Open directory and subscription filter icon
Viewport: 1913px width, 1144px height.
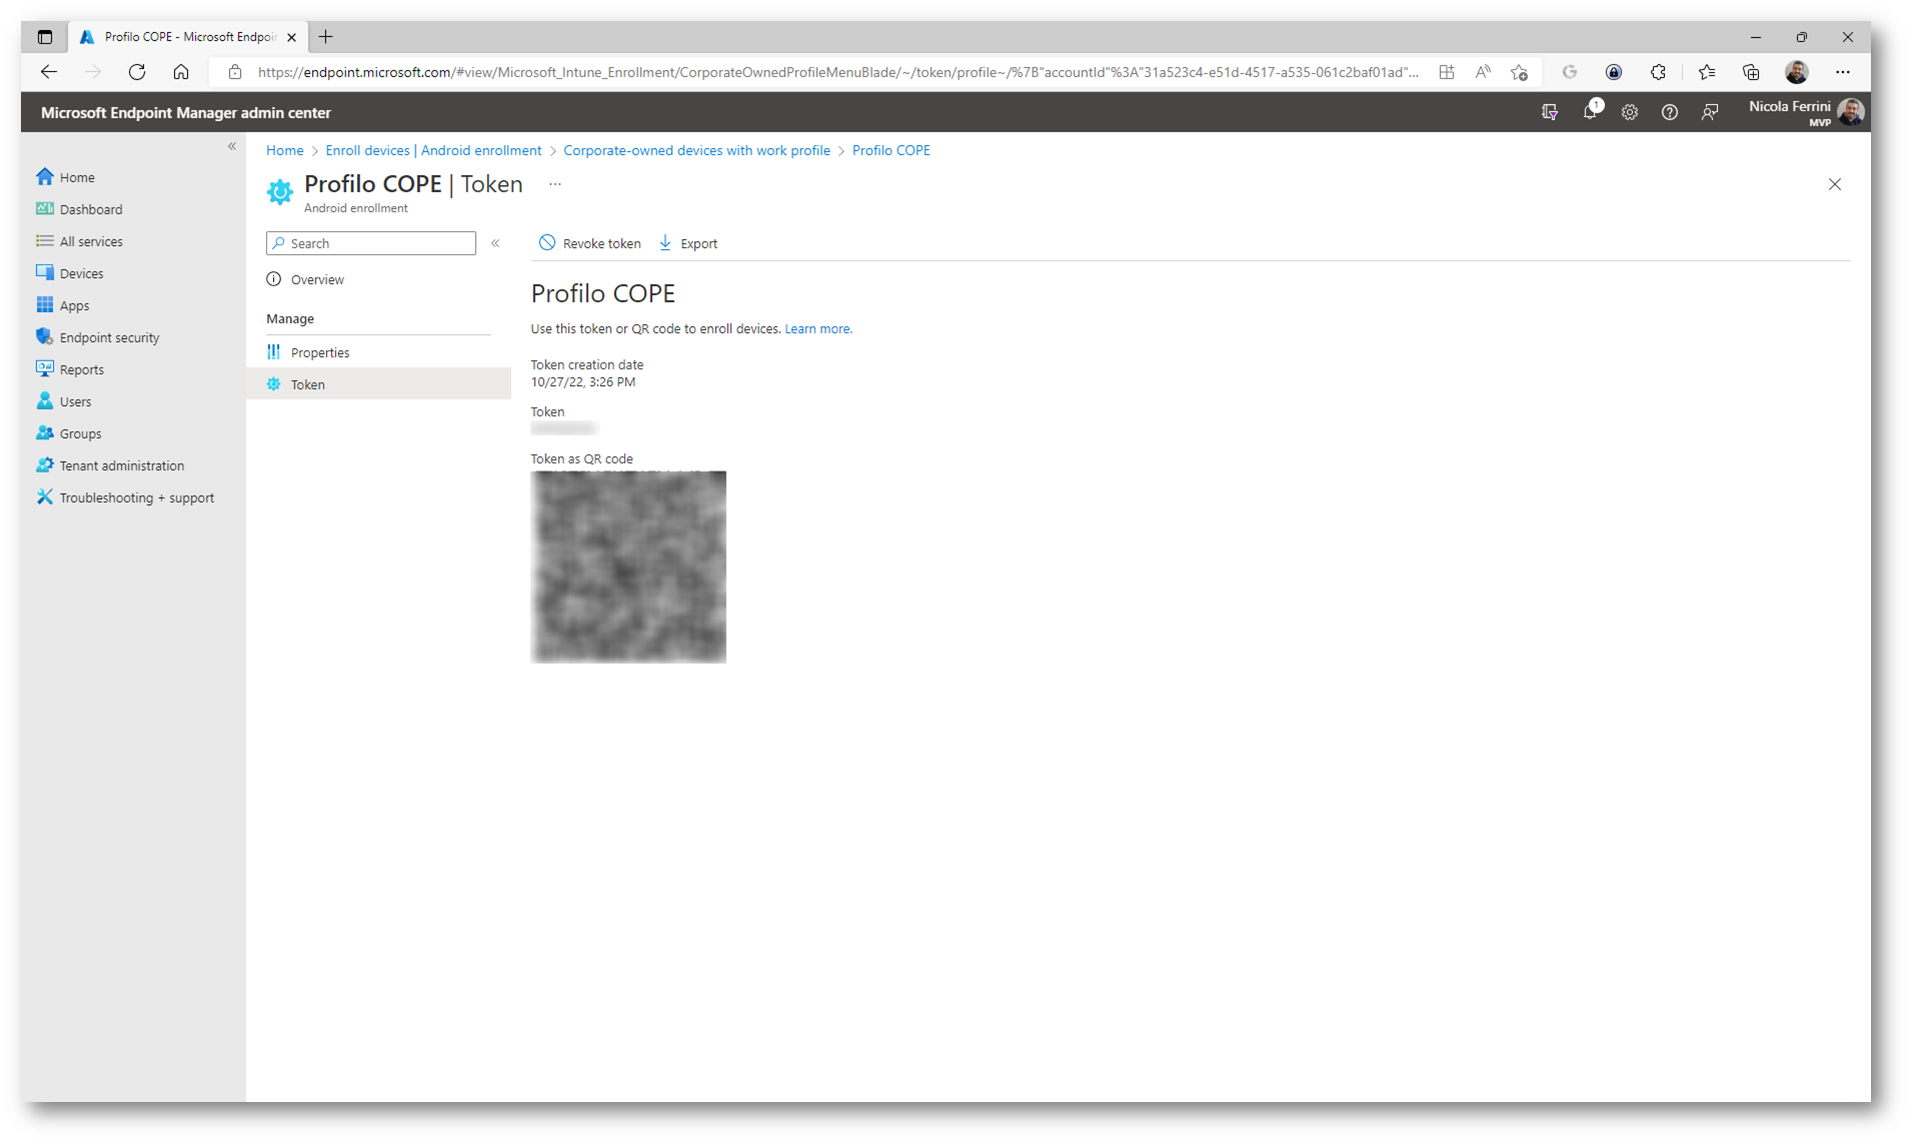click(1550, 112)
